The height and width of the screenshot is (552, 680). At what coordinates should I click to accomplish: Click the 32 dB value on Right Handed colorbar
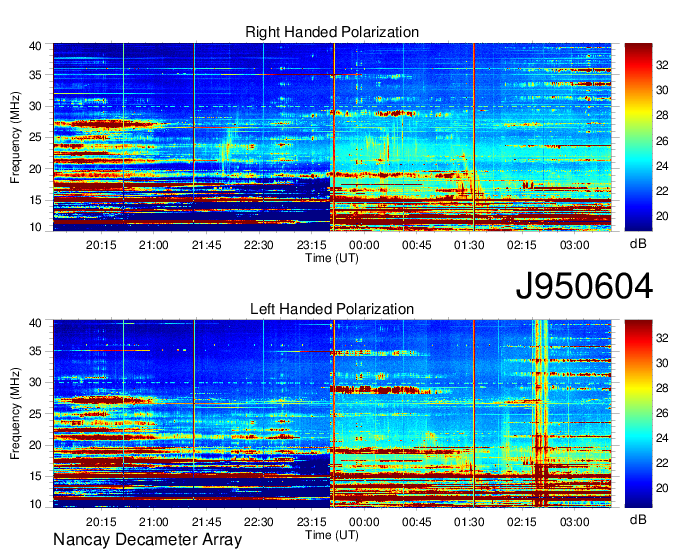[662, 65]
